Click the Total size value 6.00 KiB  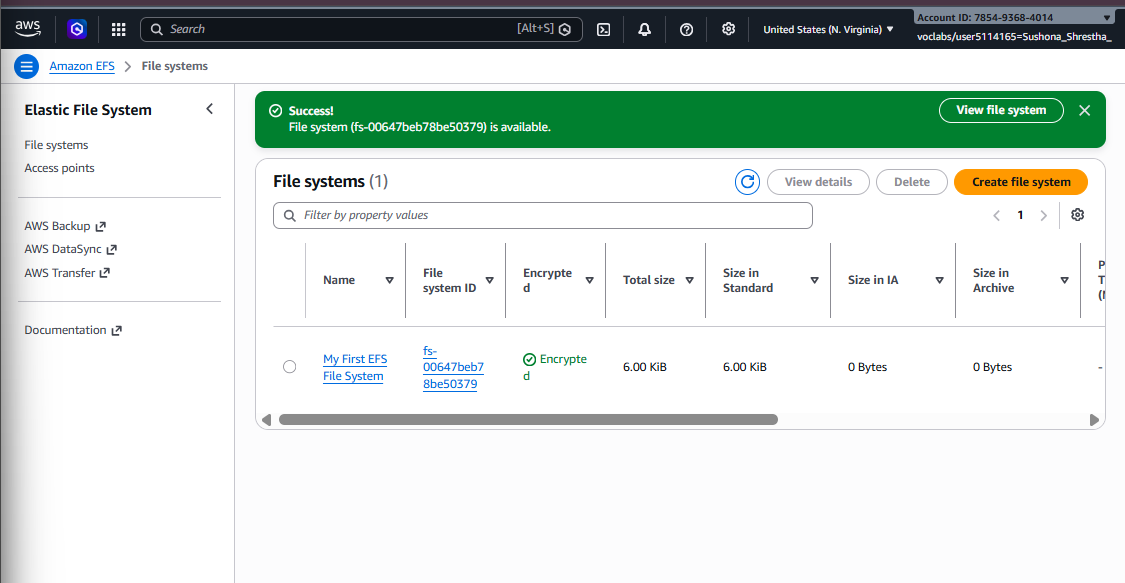point(644,367)
